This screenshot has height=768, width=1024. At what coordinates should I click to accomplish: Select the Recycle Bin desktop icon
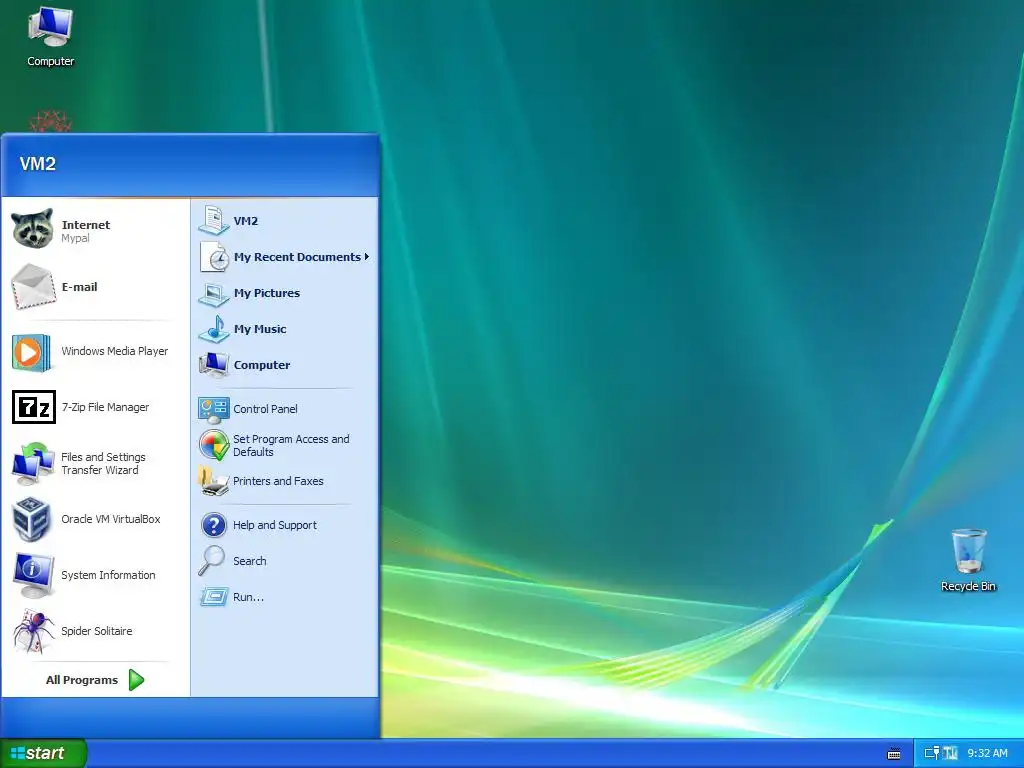tap(968, 561)
